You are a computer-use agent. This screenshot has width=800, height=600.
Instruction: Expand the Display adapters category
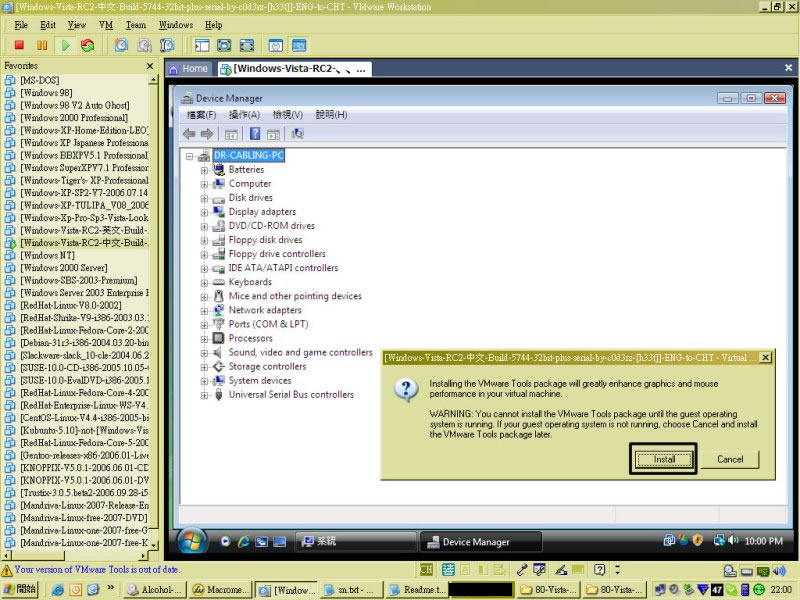click(204, 212)
